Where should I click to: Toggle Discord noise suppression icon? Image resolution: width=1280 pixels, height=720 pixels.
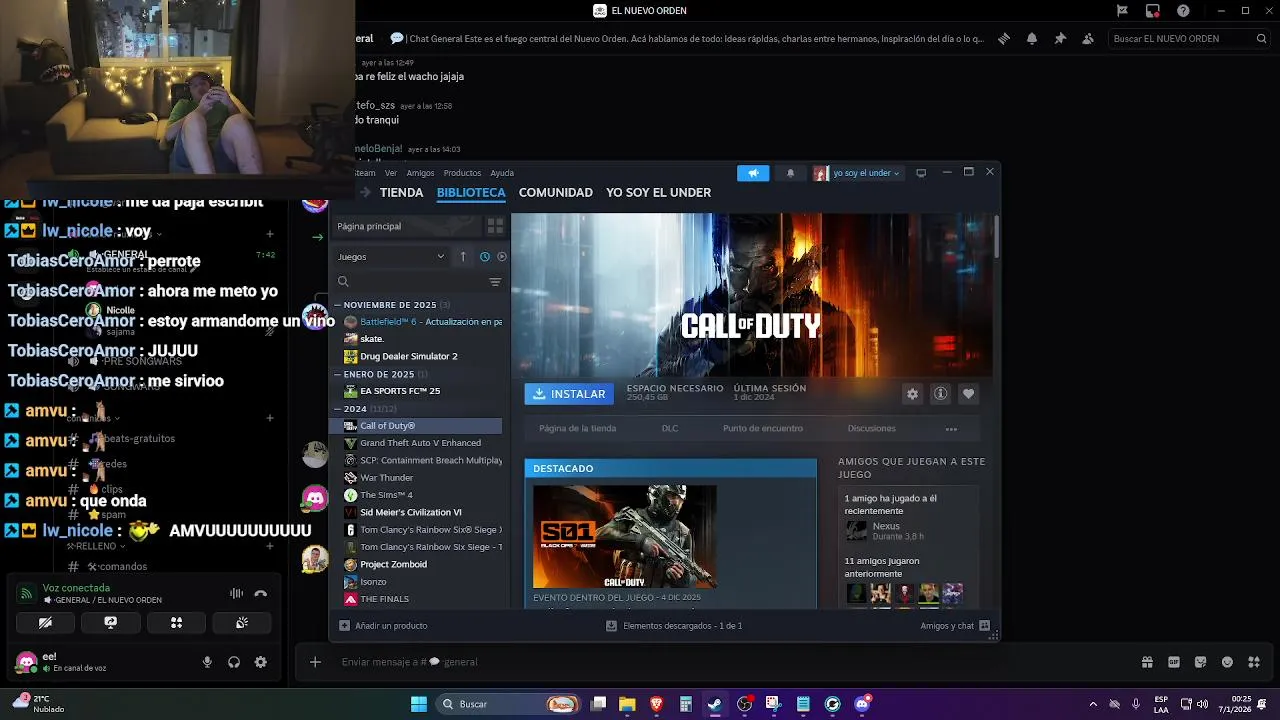pos(236,593)
